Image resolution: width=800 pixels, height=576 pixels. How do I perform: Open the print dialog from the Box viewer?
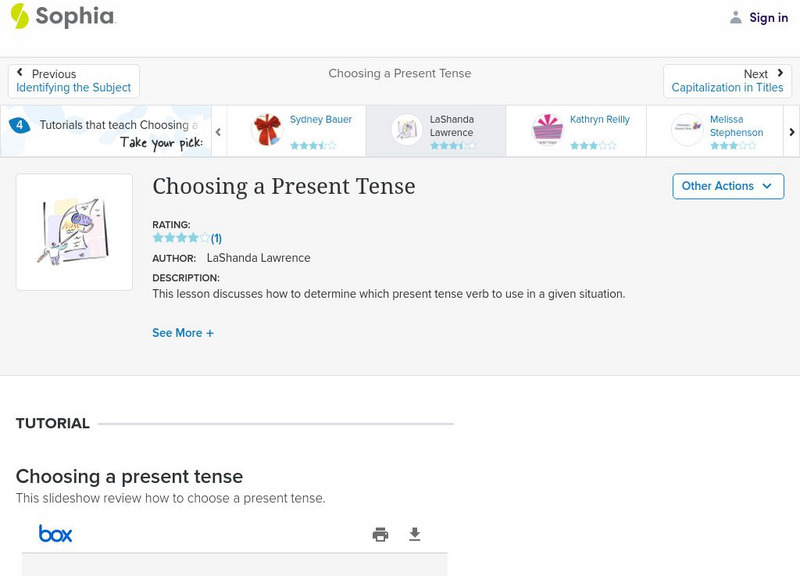(x=380, y=533)
